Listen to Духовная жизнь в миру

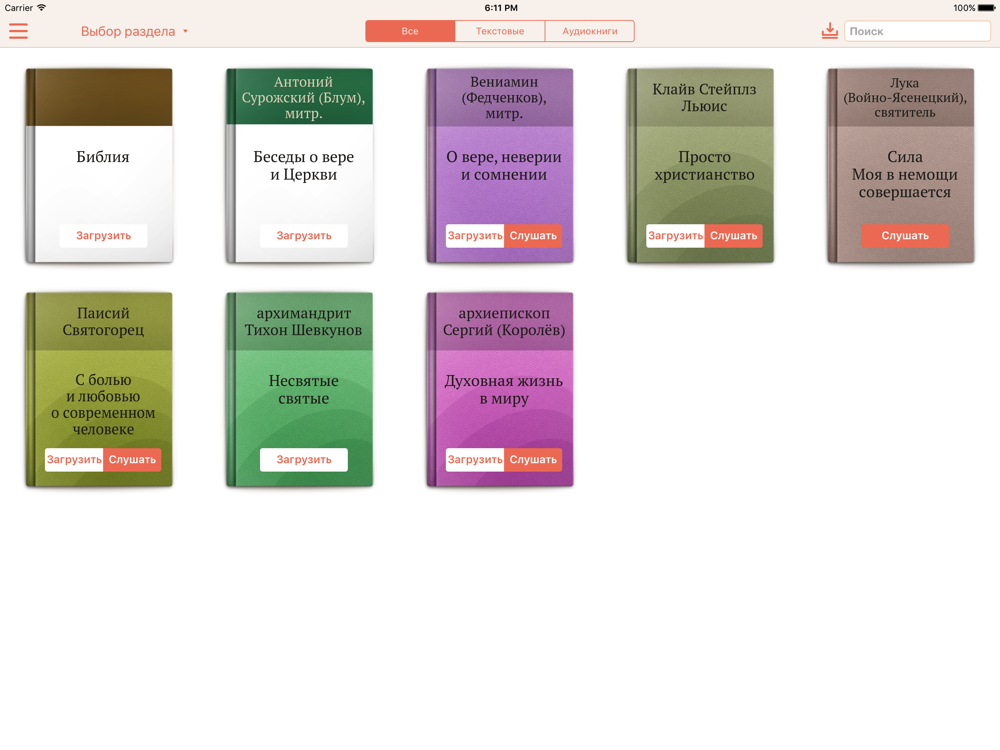tap(533, 459)
